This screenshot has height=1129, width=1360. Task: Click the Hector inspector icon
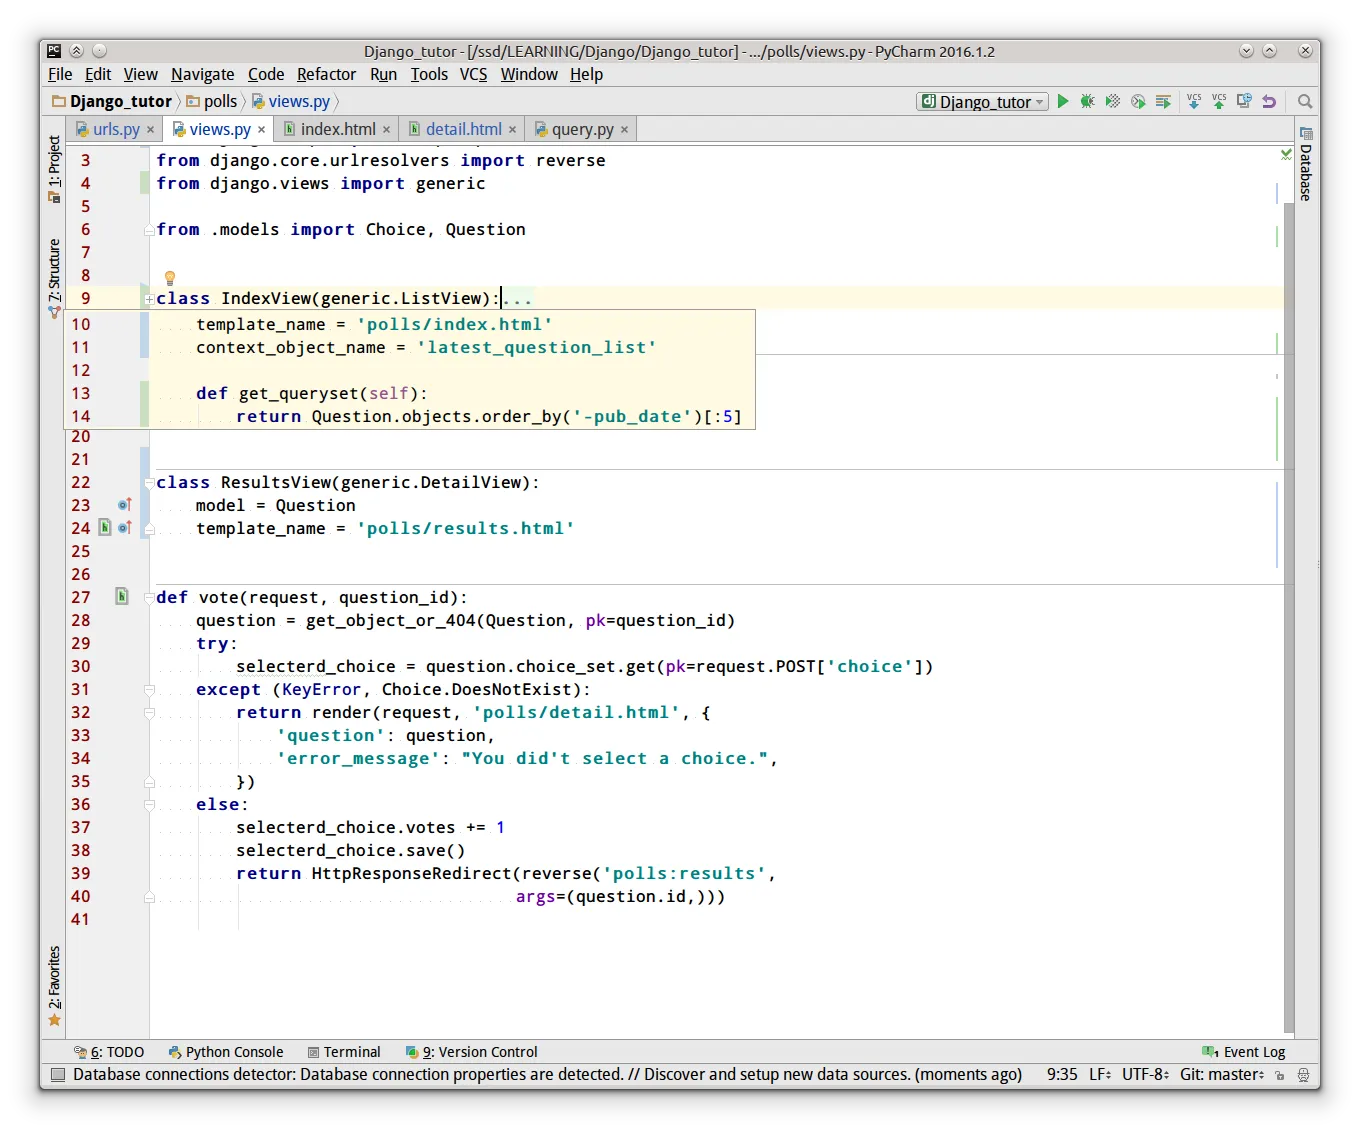point(1303,1075)
